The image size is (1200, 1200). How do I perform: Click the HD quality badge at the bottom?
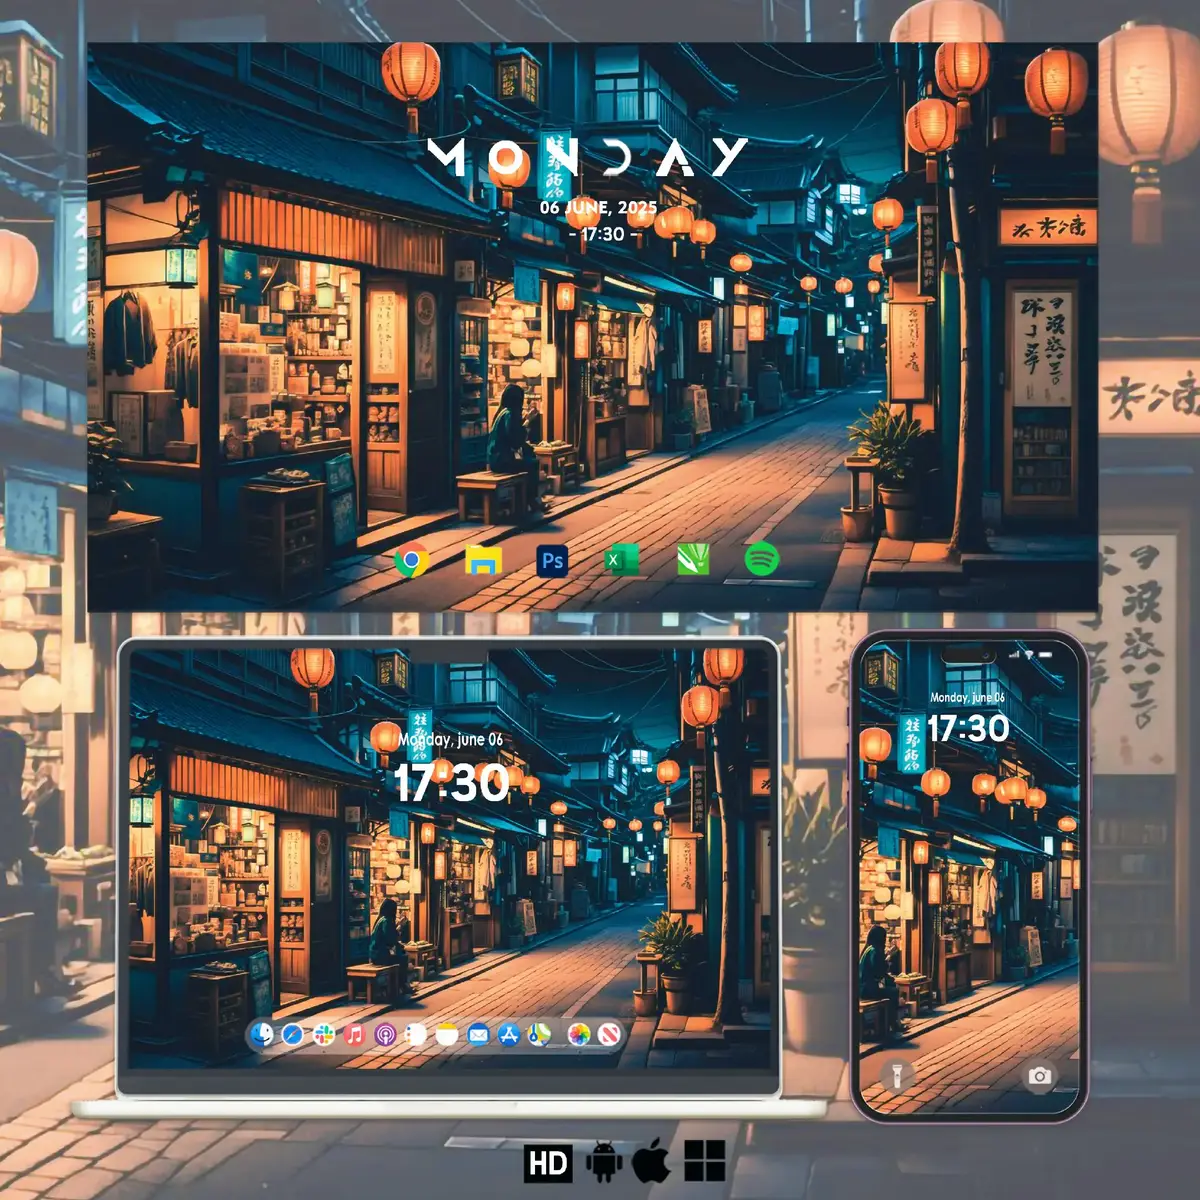click(547, 1163)
